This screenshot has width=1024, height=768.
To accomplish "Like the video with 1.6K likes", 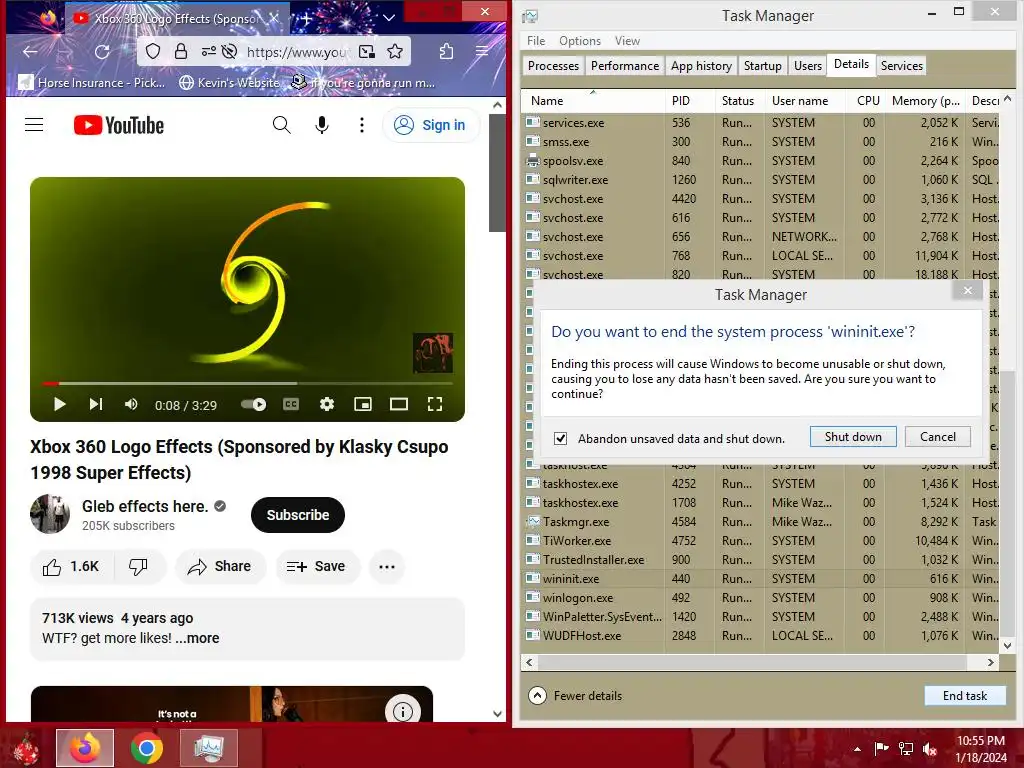I will click(72, 566).
